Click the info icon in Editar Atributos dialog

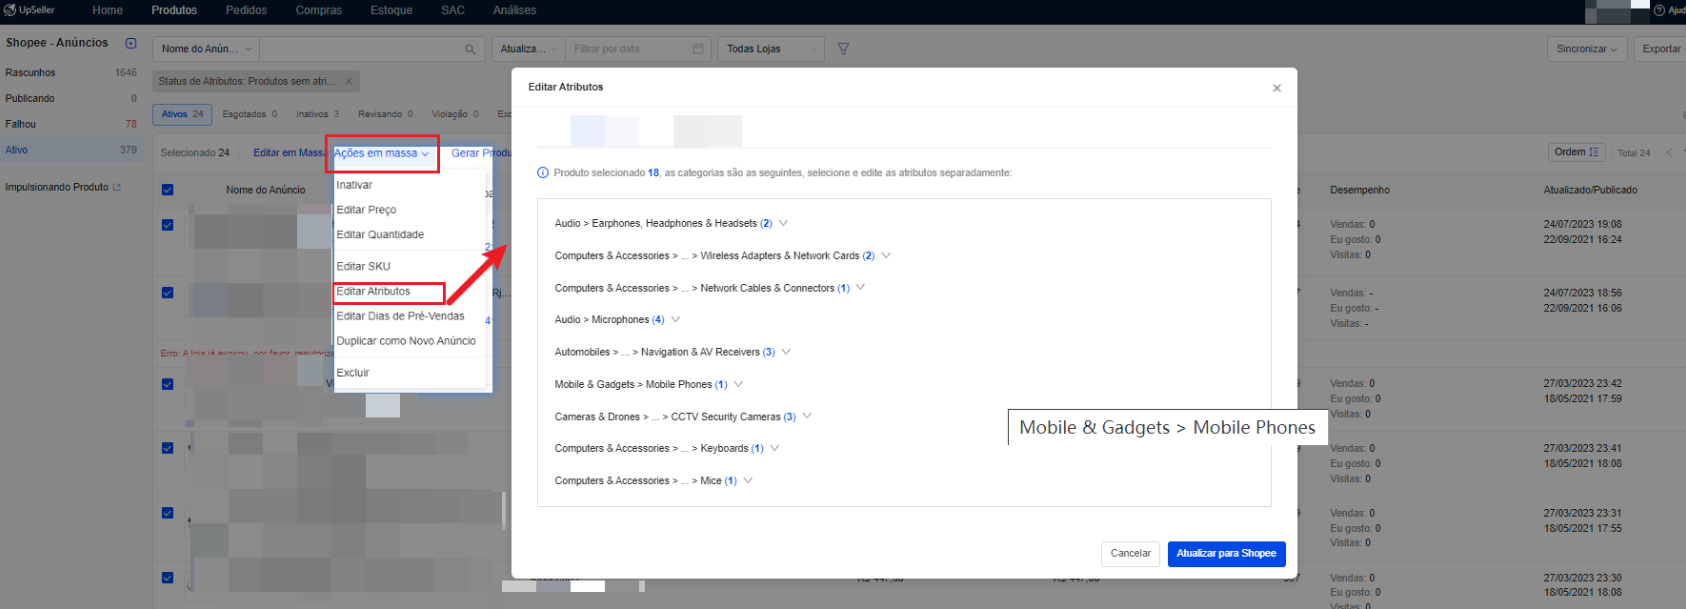coord(543,173)
